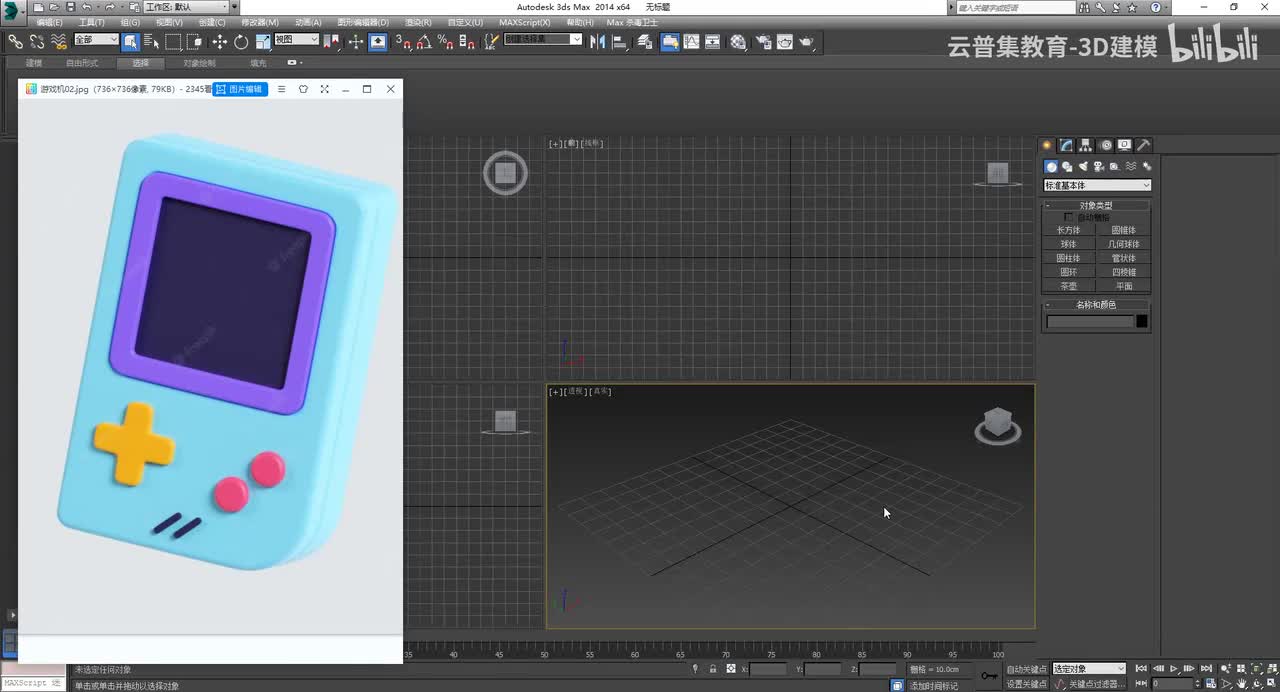The image size is (1280, 692).
Task: Expand the 全部 selection filter dropdown
Action: [x=96, y=40]
